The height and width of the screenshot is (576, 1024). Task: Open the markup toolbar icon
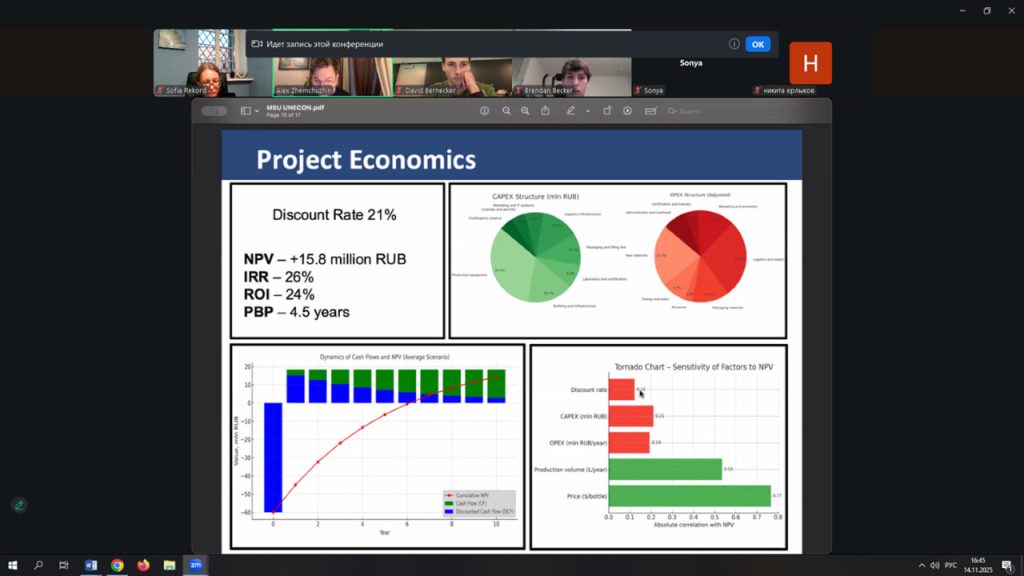point(628,111)
